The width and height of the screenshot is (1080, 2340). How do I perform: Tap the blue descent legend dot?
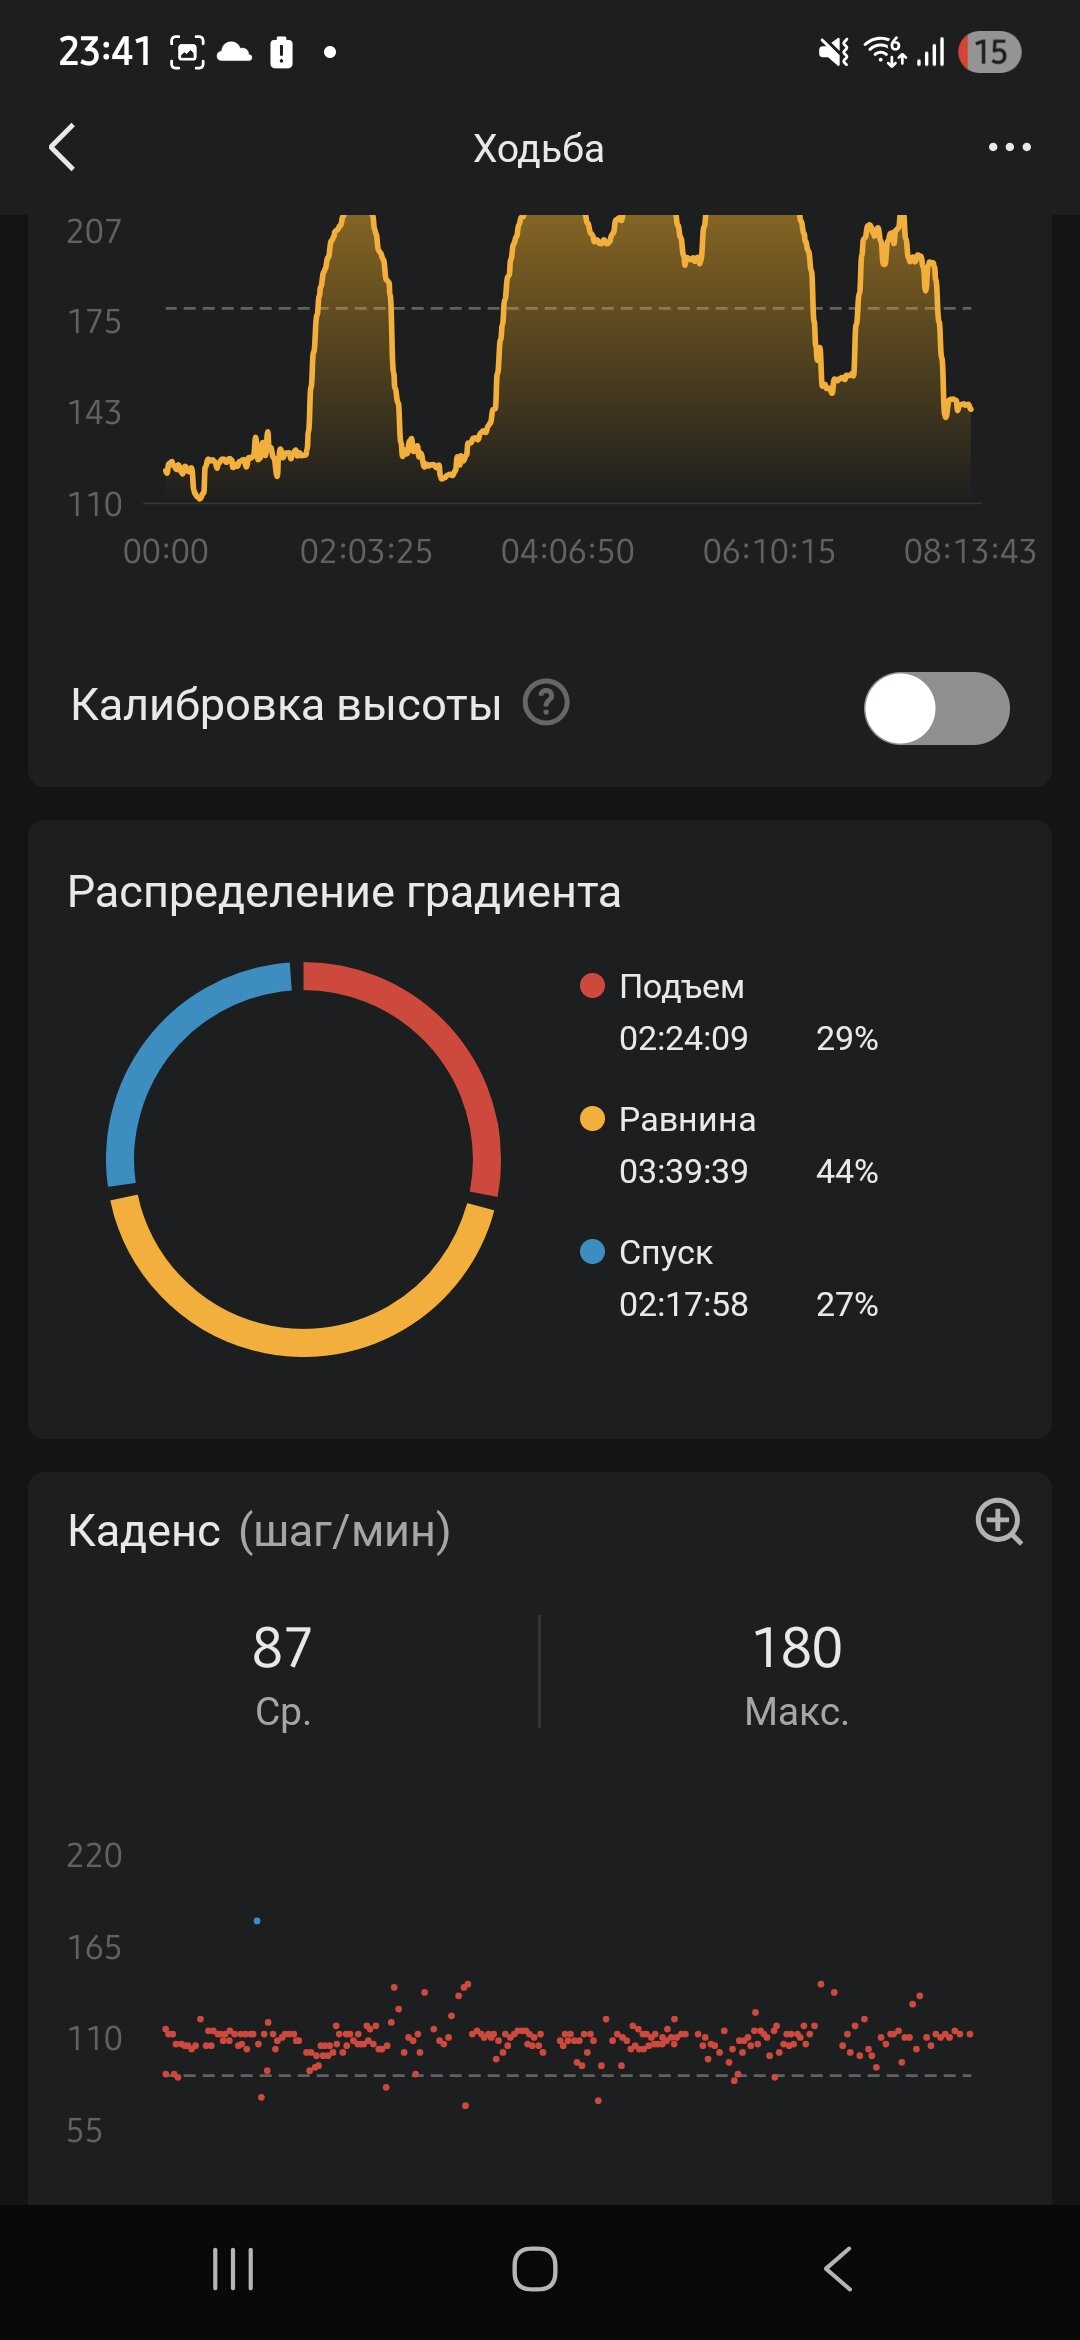click(x=592, y=1252)
